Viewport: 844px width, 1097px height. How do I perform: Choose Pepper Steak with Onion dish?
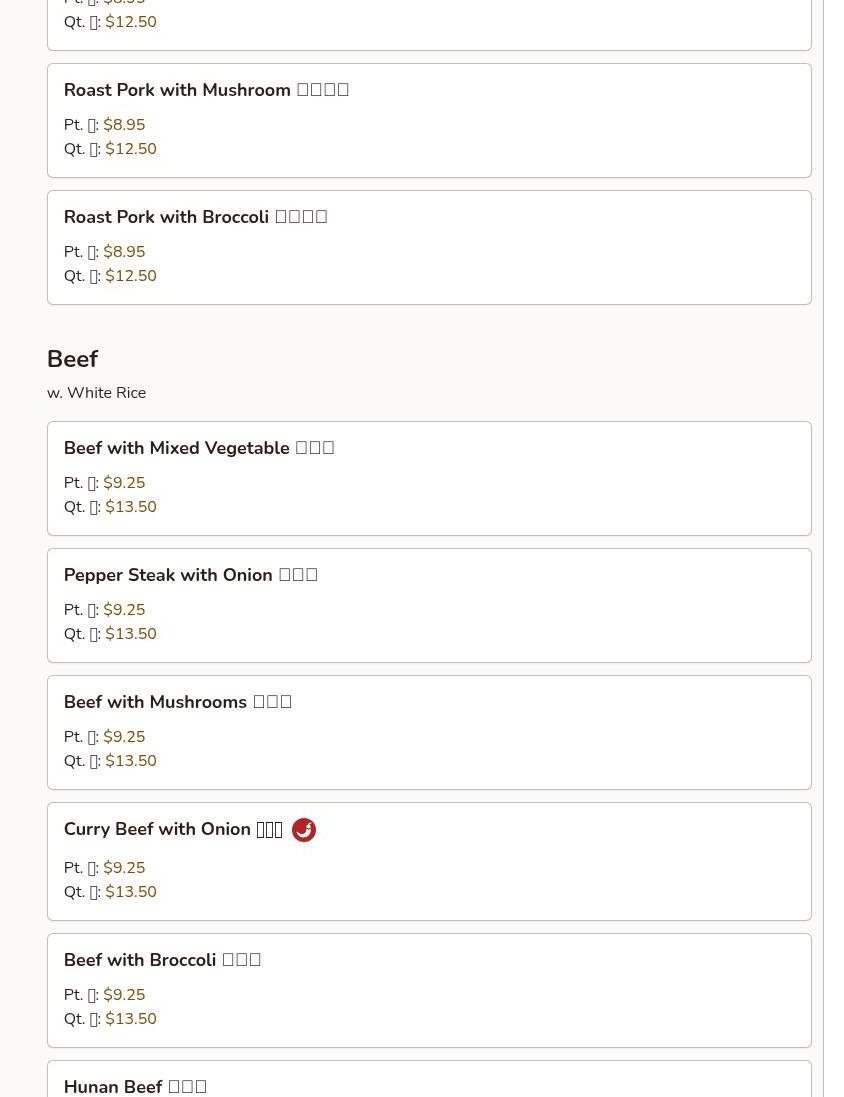click(x=190, y=575)
